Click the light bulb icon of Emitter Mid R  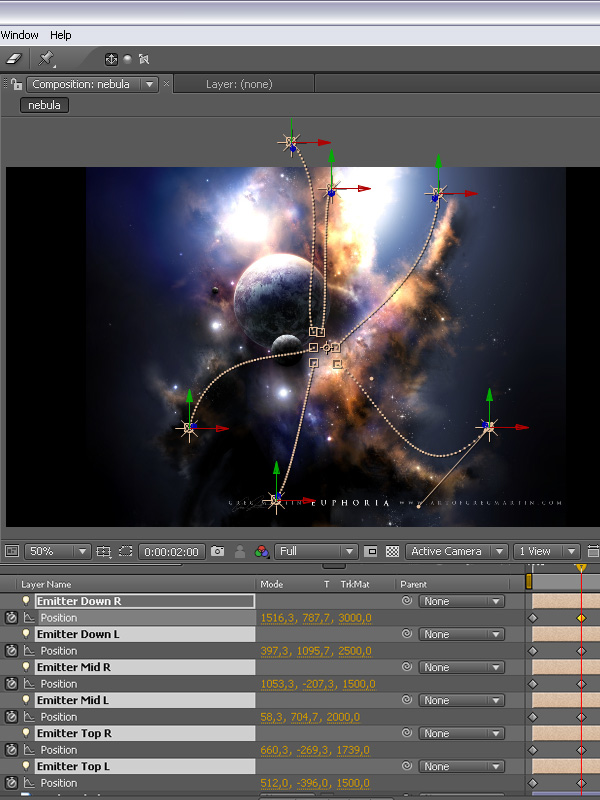click(x=26, y=667)
